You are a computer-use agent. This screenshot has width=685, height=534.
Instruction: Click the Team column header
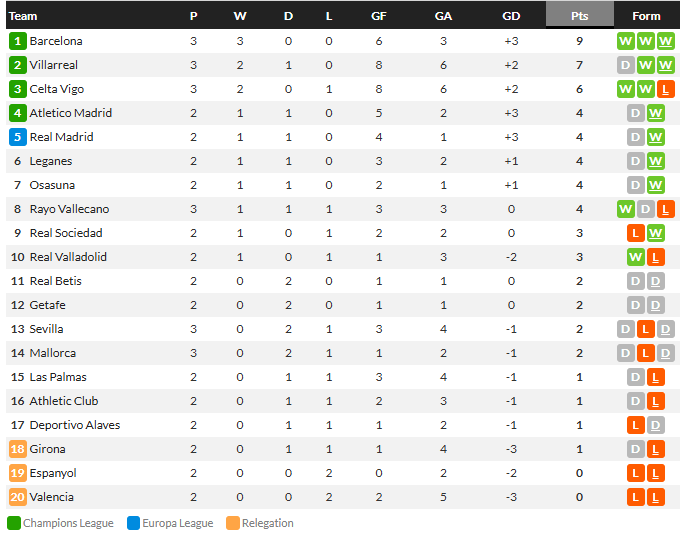tap(23, 16)
